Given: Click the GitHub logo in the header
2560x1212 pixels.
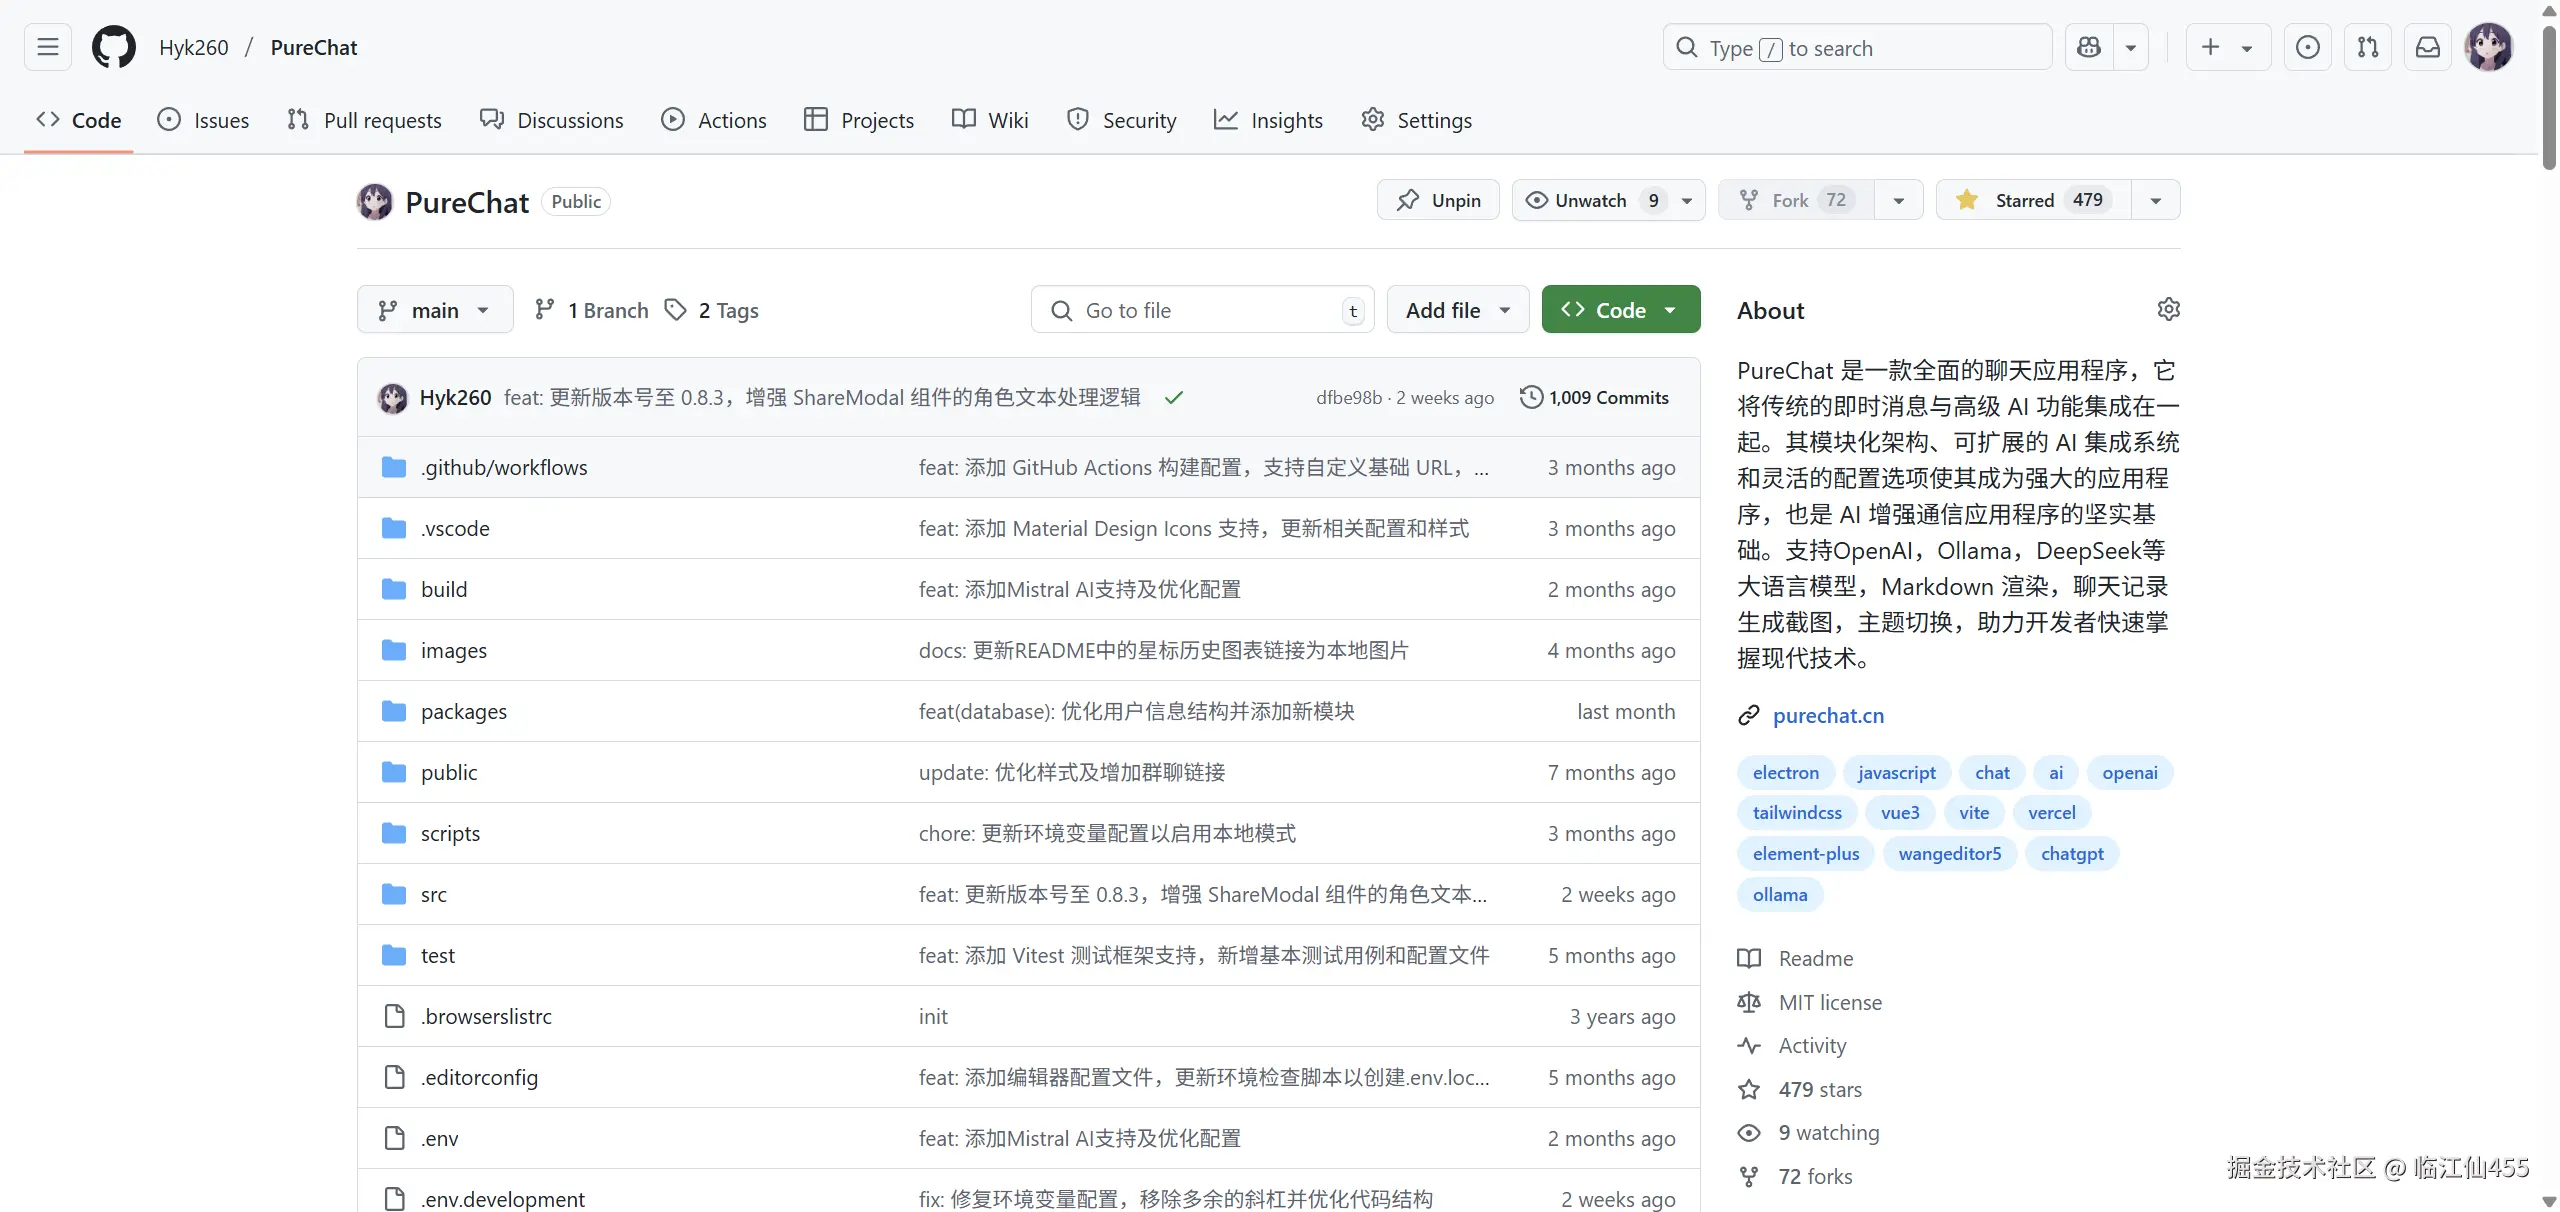Looking at the screenshot, I should point(114,47).
